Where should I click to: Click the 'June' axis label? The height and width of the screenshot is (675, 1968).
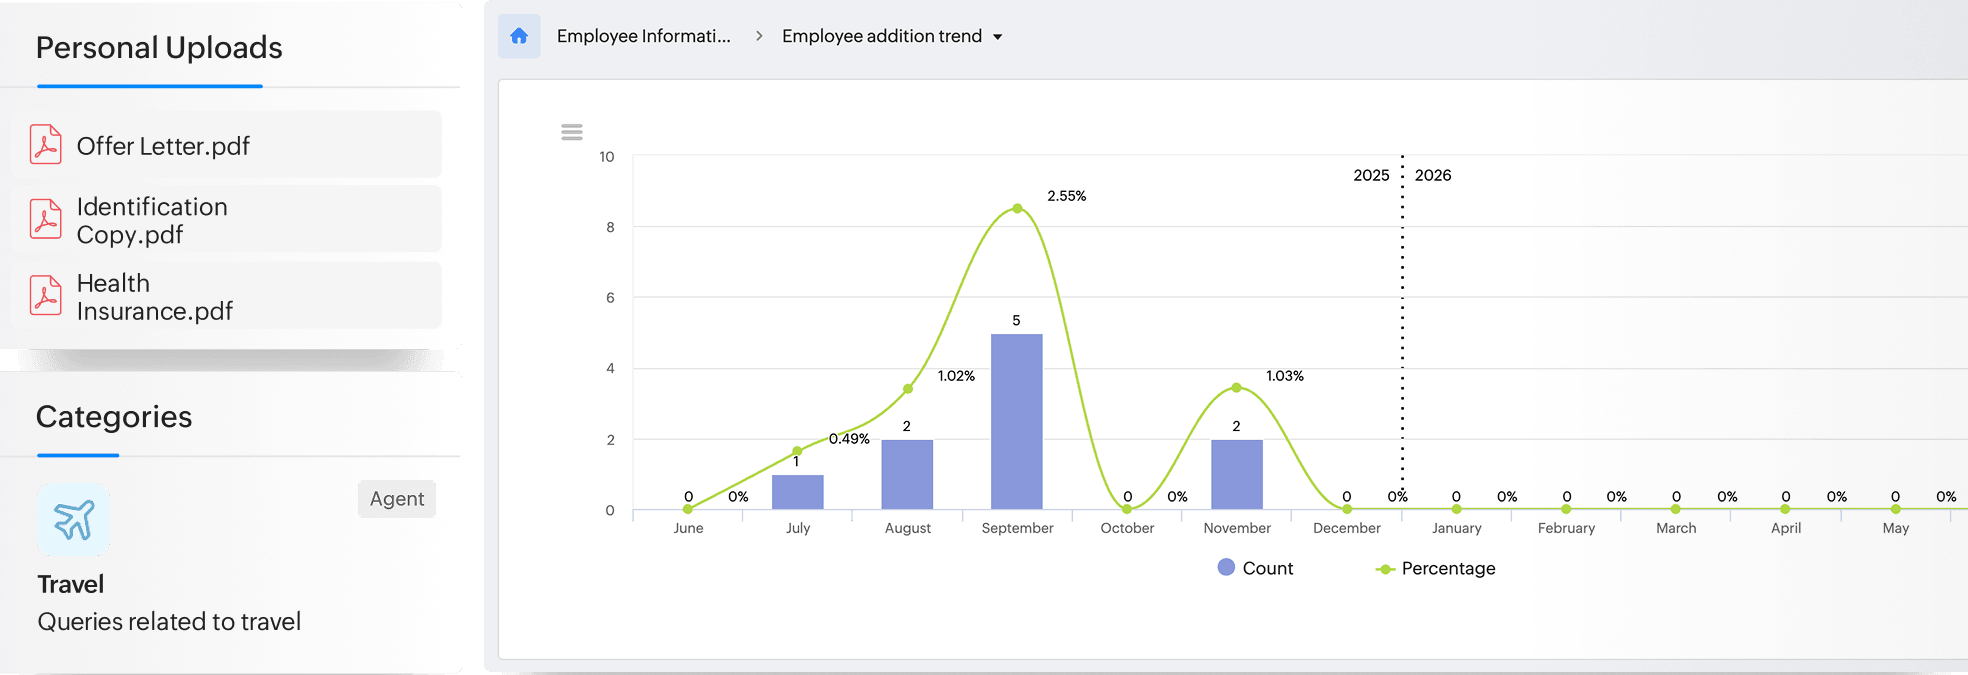(688, 528)
